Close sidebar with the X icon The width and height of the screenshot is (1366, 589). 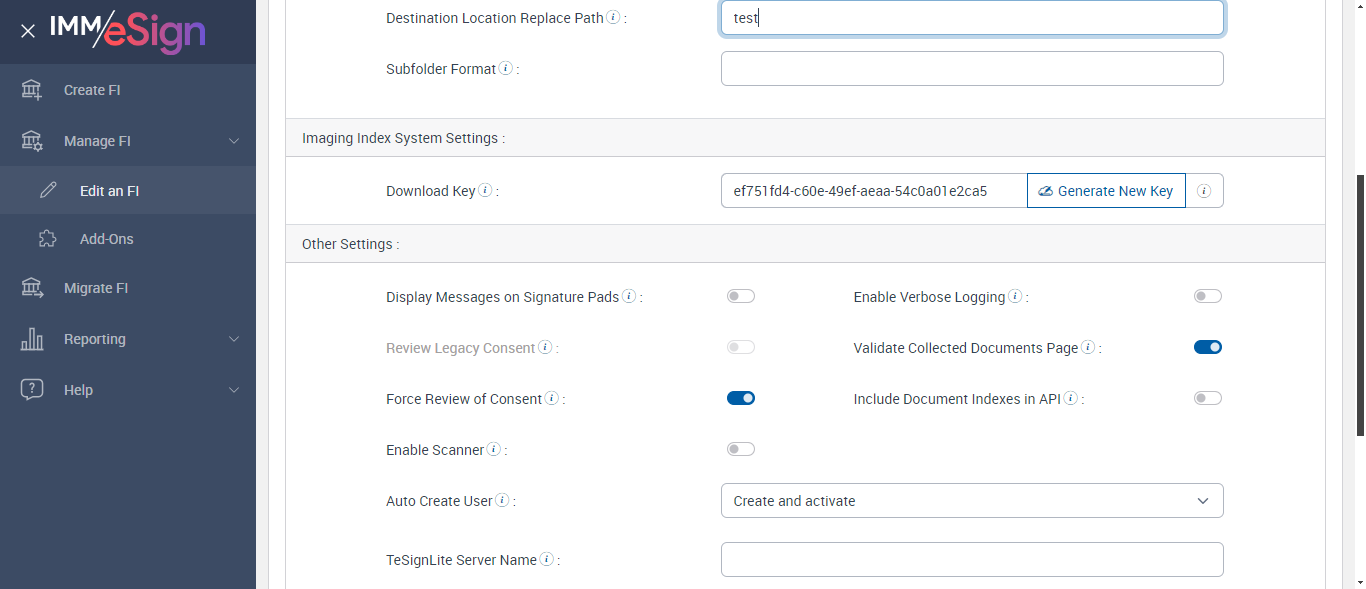point(28,31)
